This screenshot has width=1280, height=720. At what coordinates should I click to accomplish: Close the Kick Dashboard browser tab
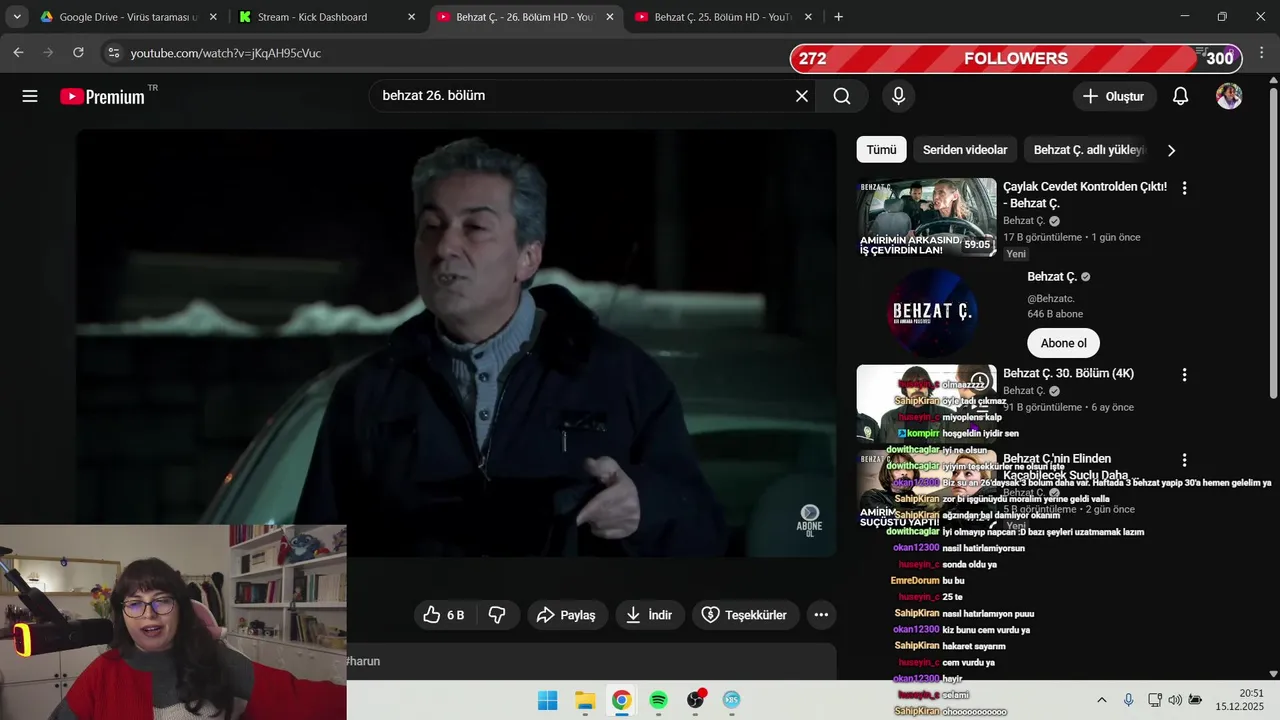click(411, 17)
